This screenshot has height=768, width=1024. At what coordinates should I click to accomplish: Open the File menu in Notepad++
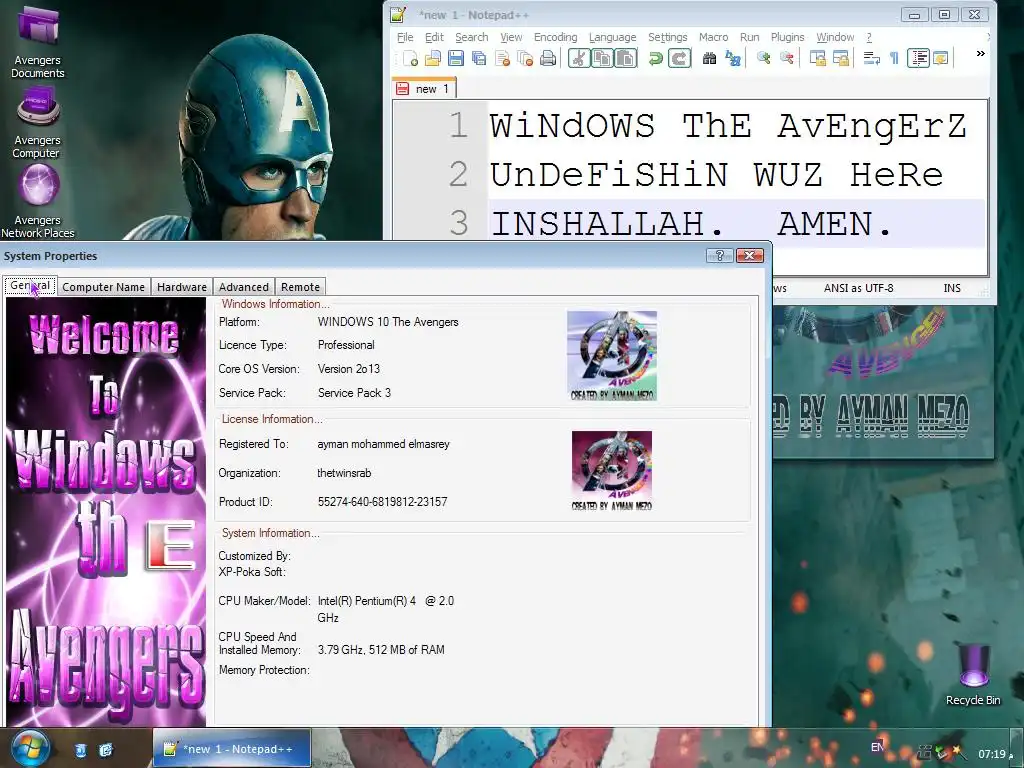click(405, 37)
